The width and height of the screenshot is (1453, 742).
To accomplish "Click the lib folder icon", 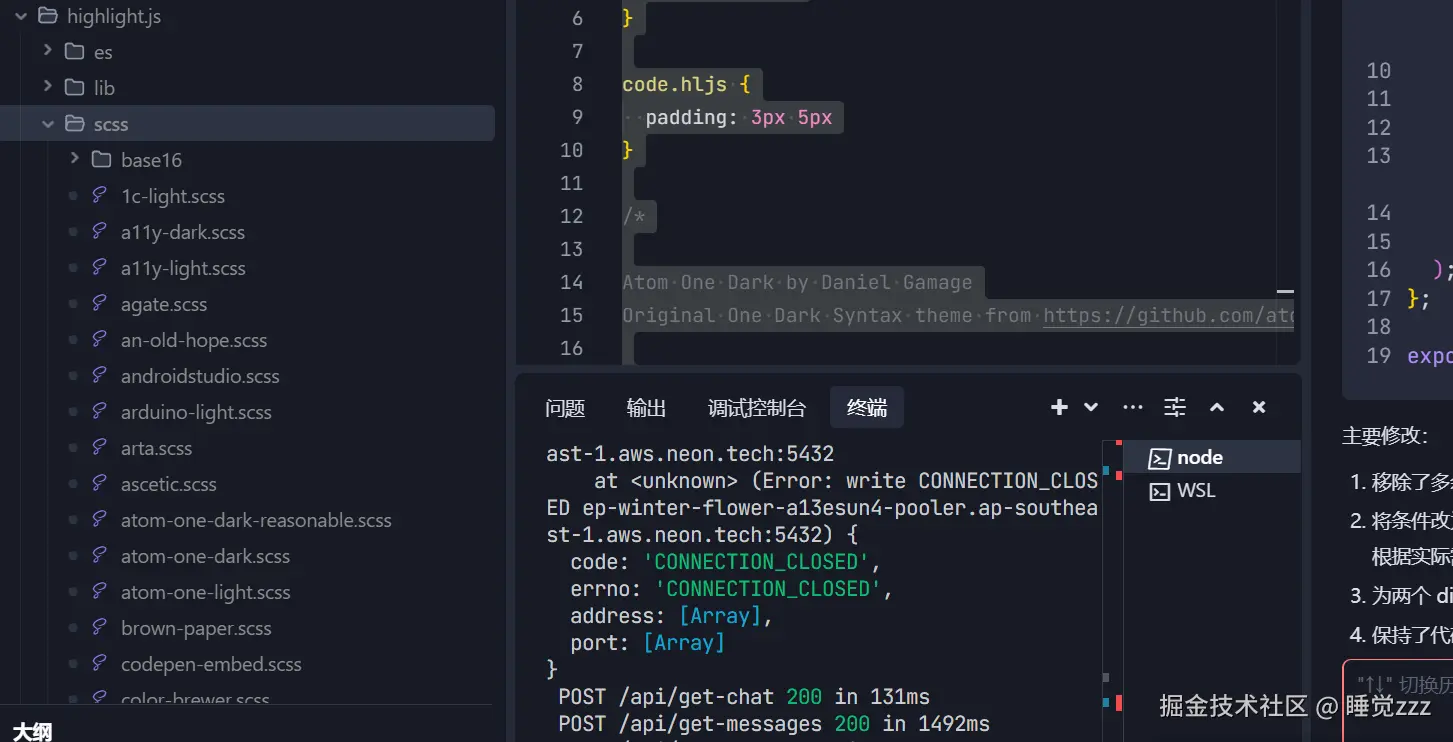I will (74, 87).
